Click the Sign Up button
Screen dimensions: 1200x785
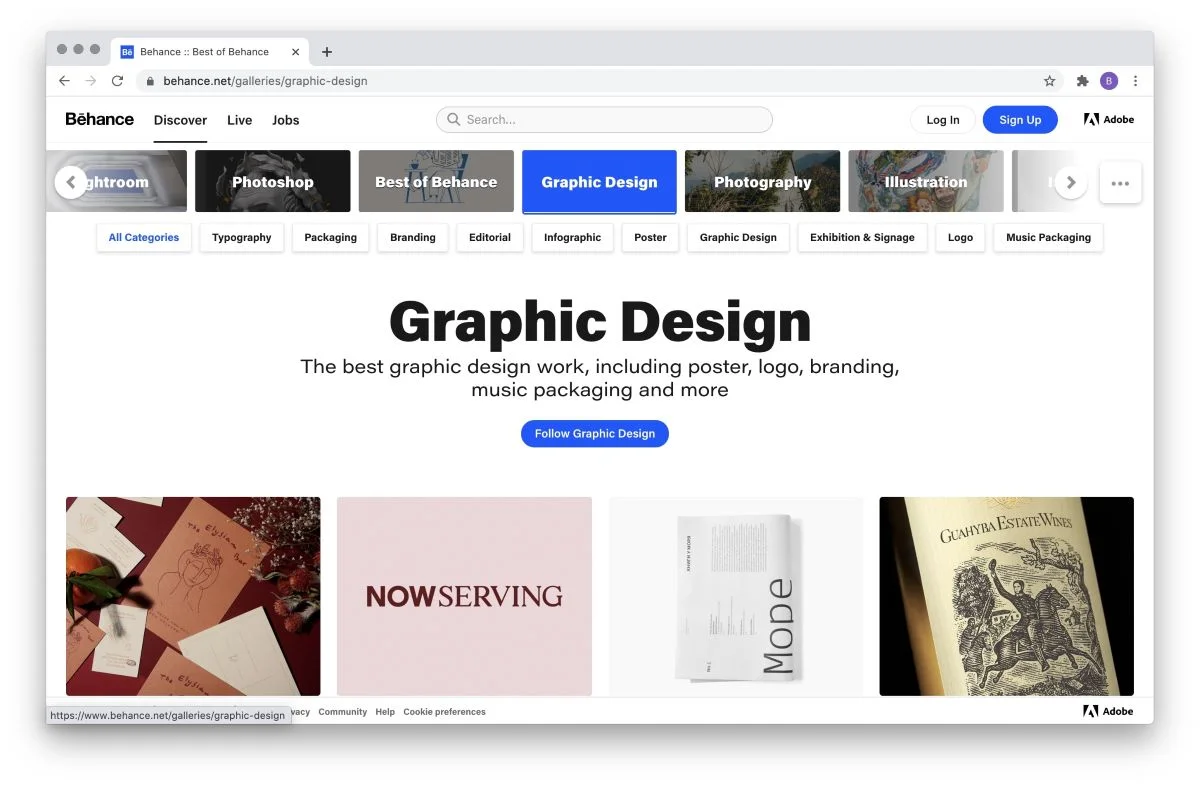[x=1019, y=120]
